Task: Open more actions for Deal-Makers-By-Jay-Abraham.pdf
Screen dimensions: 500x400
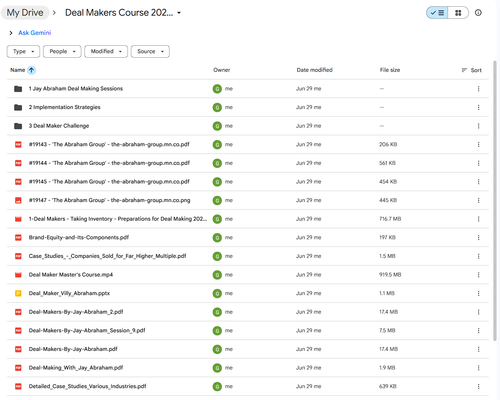Action: click(x=478, y=349)
